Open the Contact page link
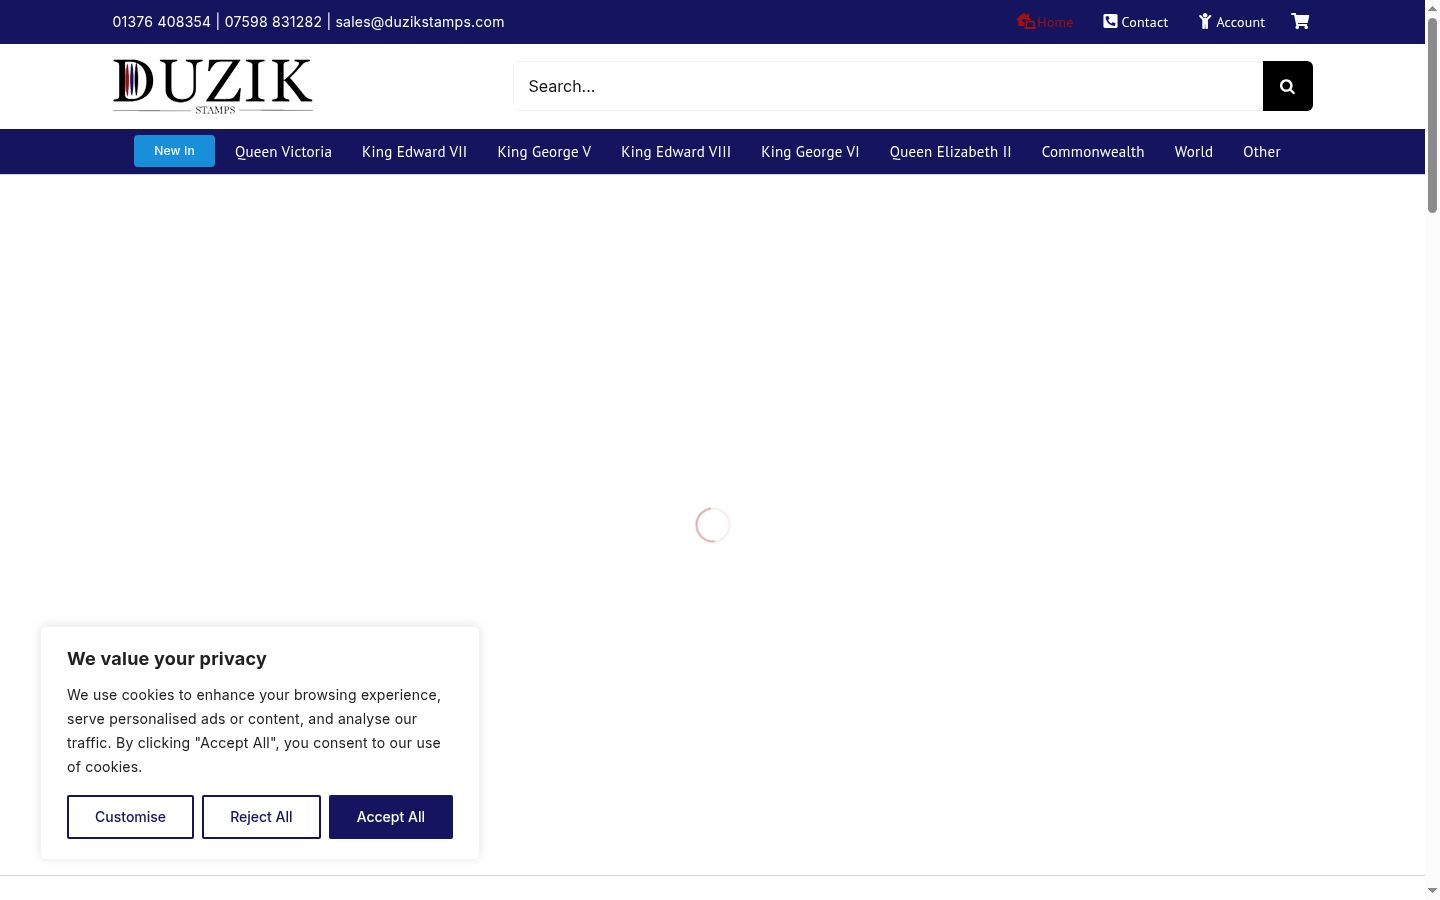Viewport: 1440px width, 900px height. click(x=1135, y=22)
